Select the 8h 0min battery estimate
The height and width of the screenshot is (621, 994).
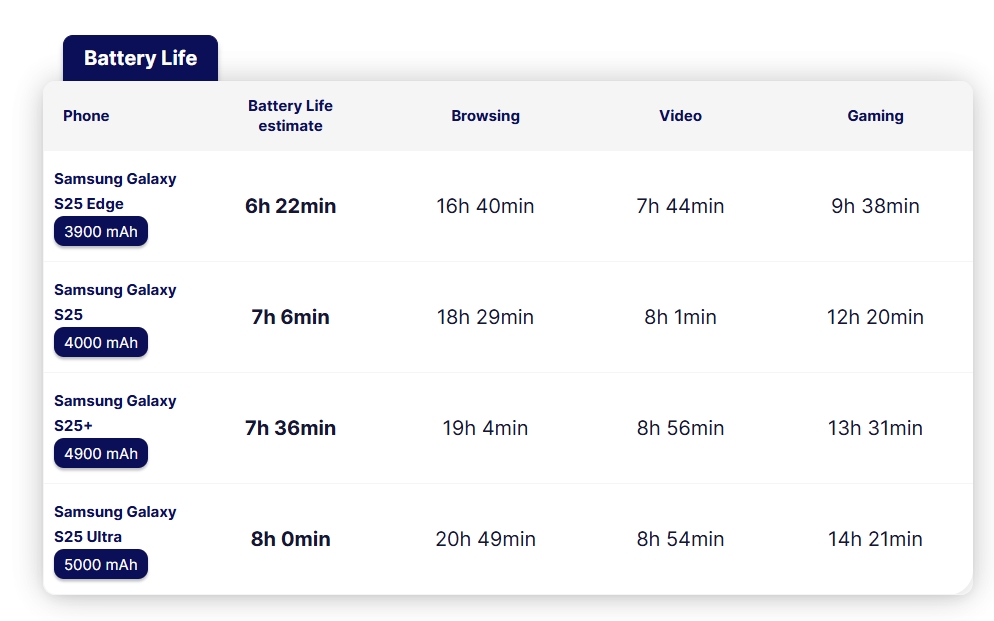290,539
